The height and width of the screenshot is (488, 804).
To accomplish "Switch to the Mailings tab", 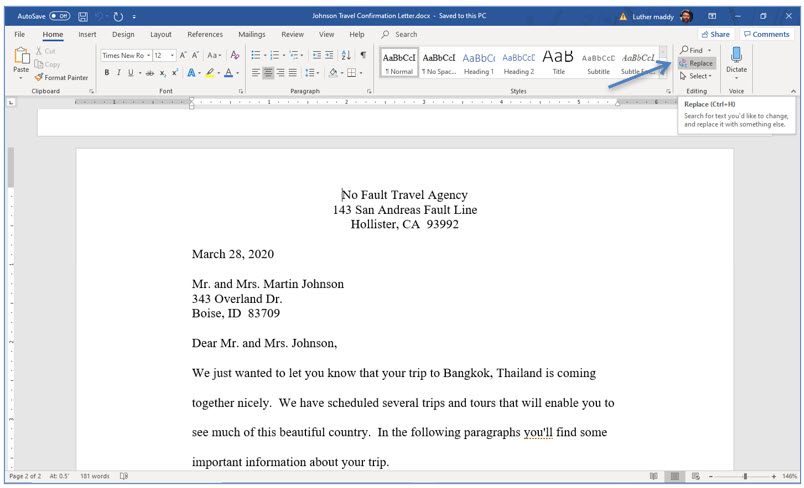I will point(252,34).
